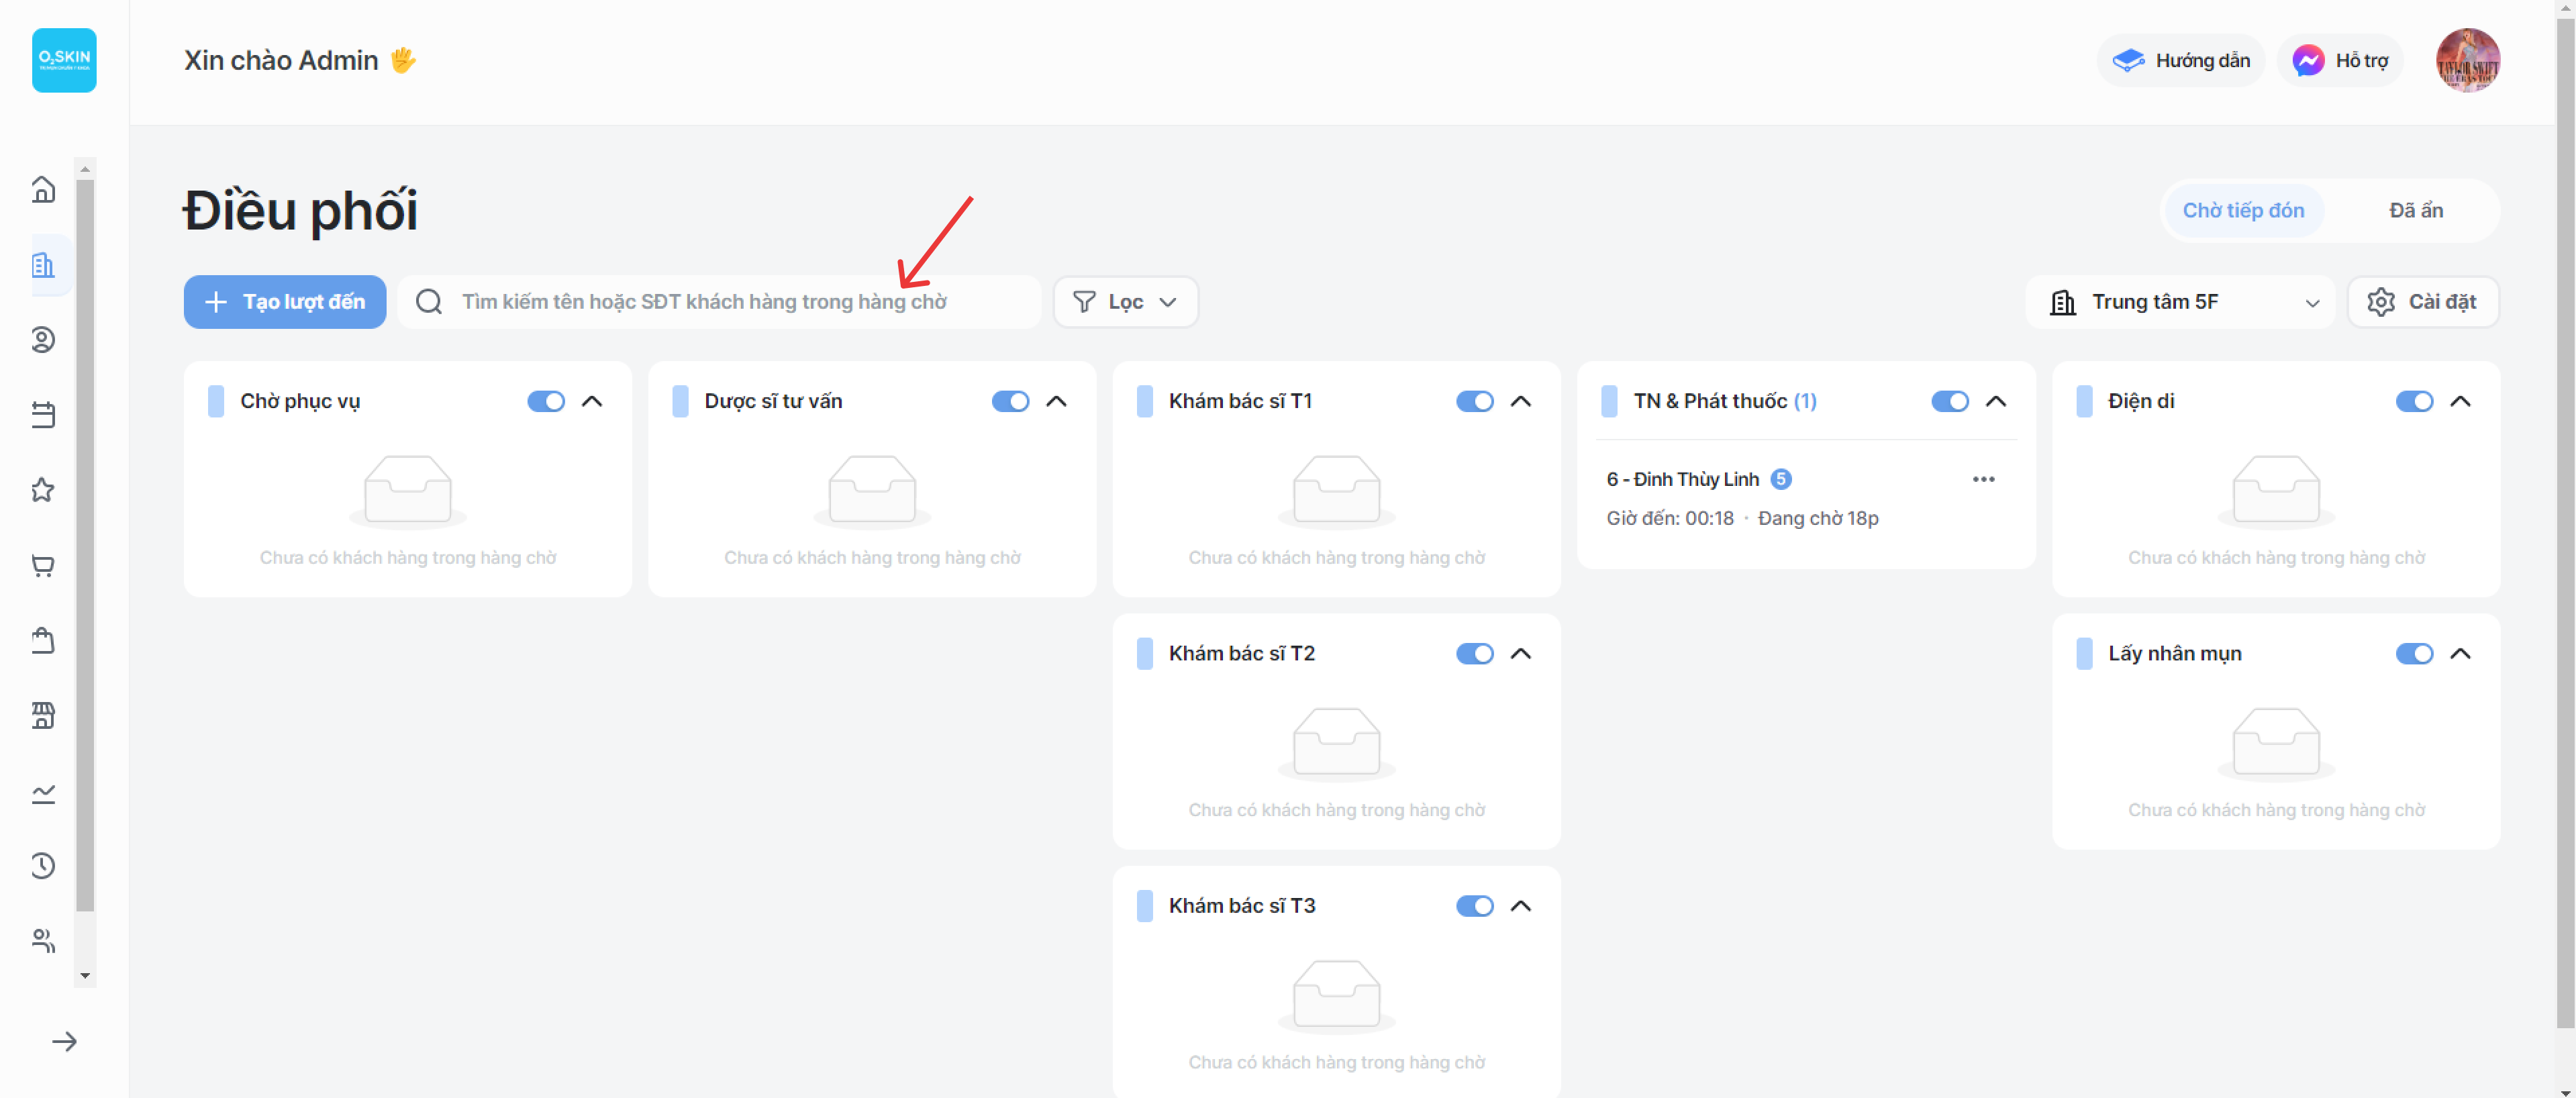Open the home icon in sidebar
This screenshot has height=1098, width=2576.
43,189
